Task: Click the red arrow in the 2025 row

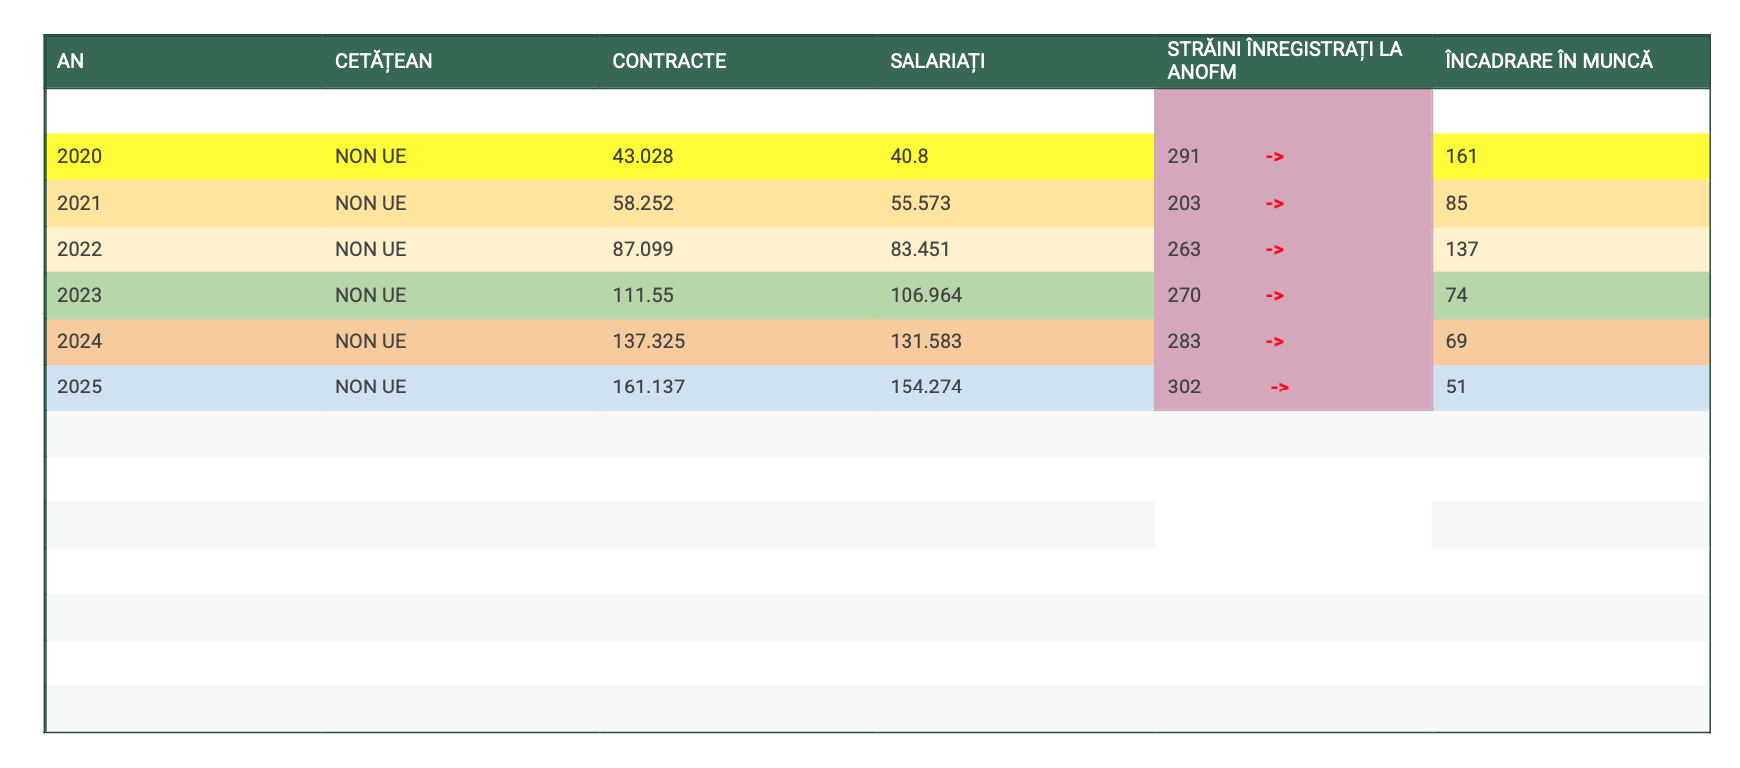Action: (x=1279, y=388)
